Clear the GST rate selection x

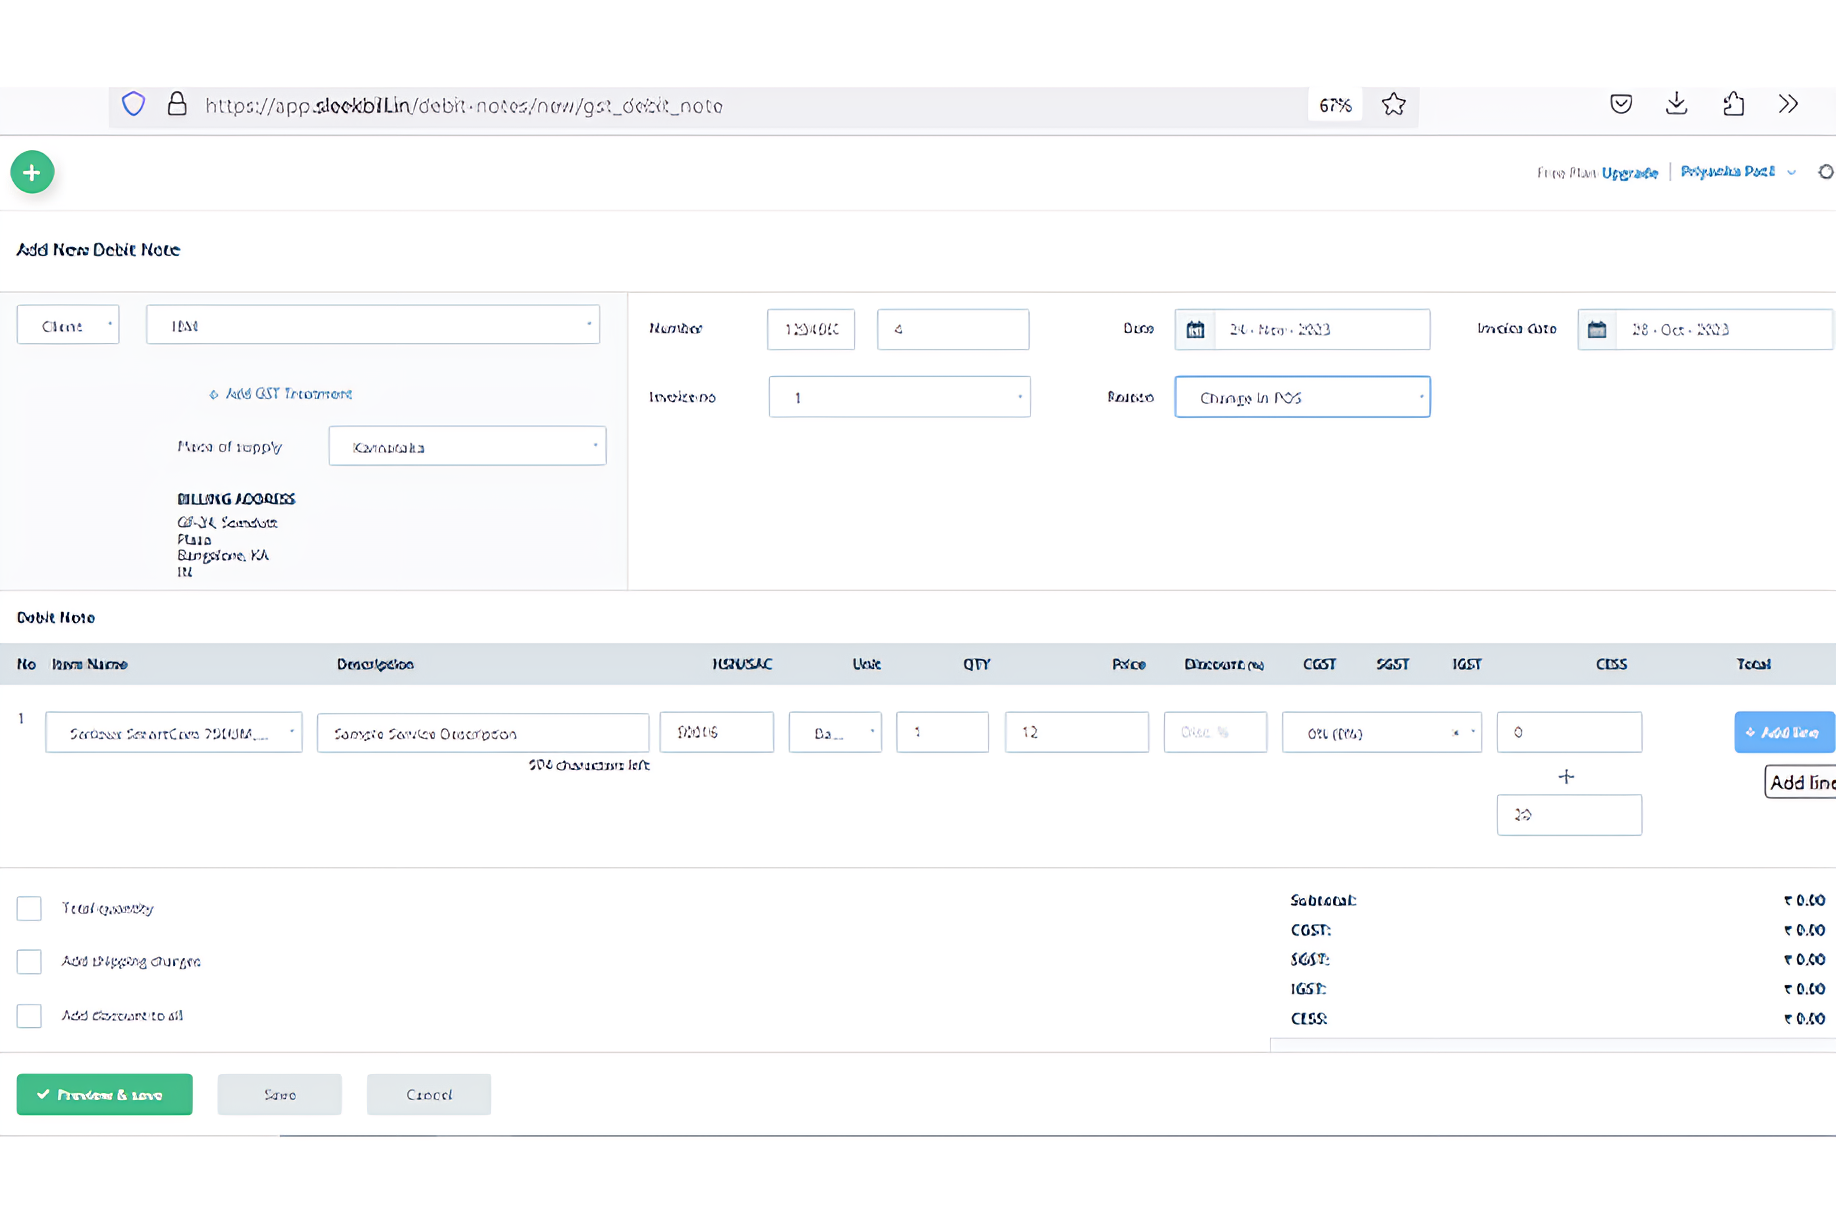[1455, 733]
